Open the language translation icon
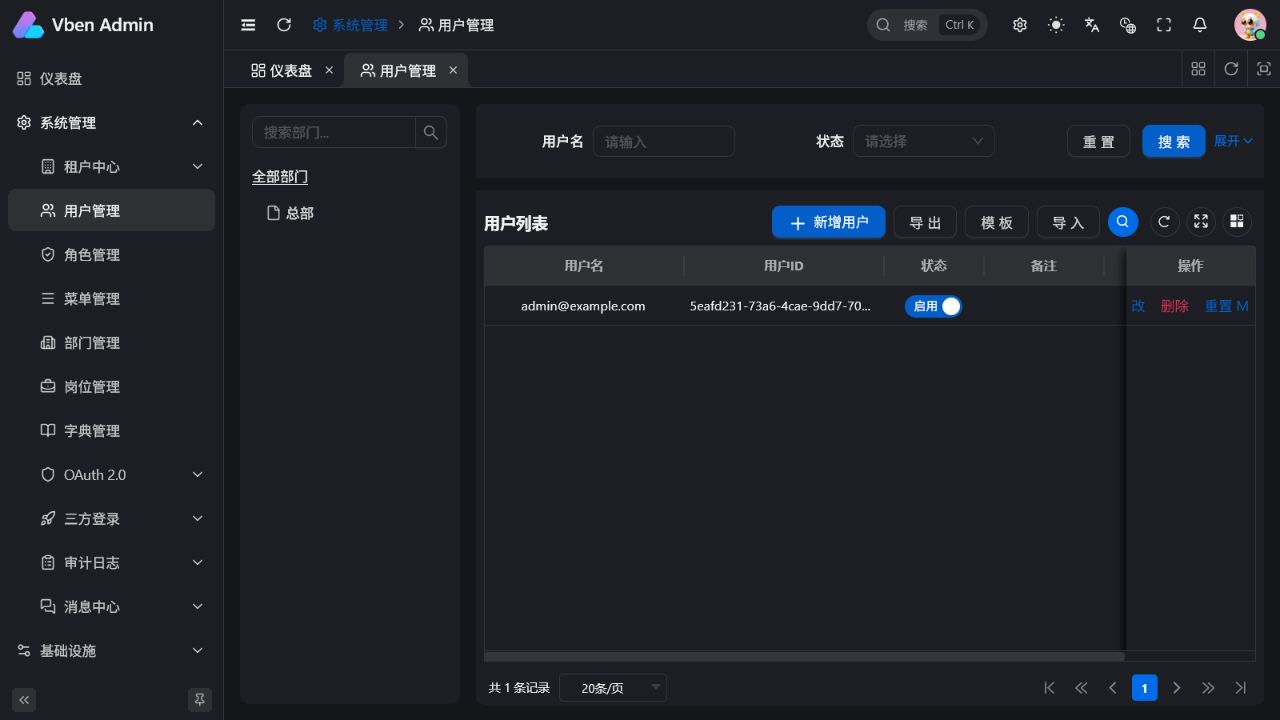1280x720 pixels. [x=1092, y=25]
